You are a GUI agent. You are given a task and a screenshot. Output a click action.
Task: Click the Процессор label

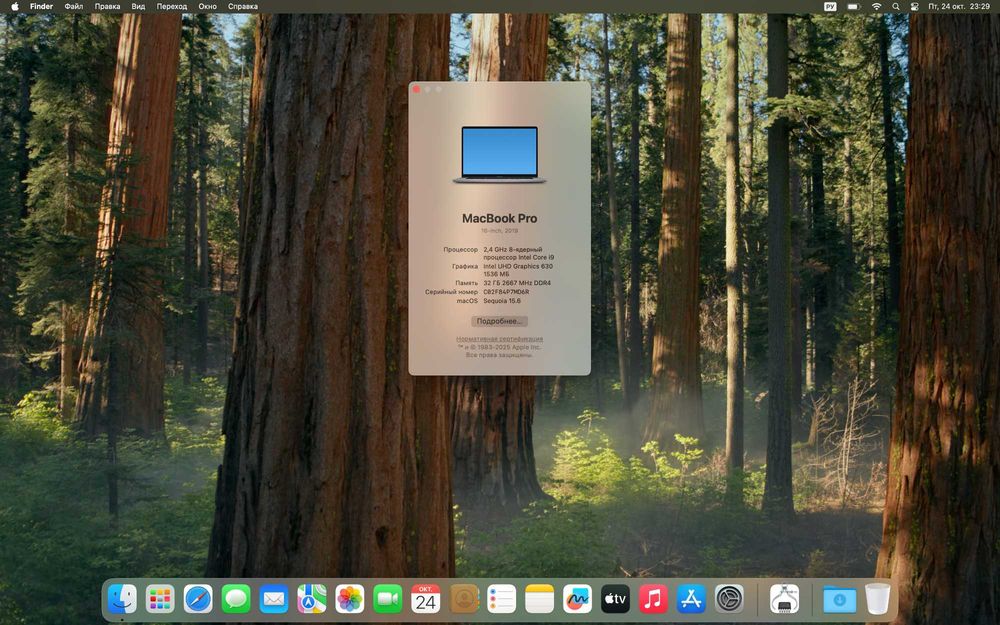coord(460,249)
